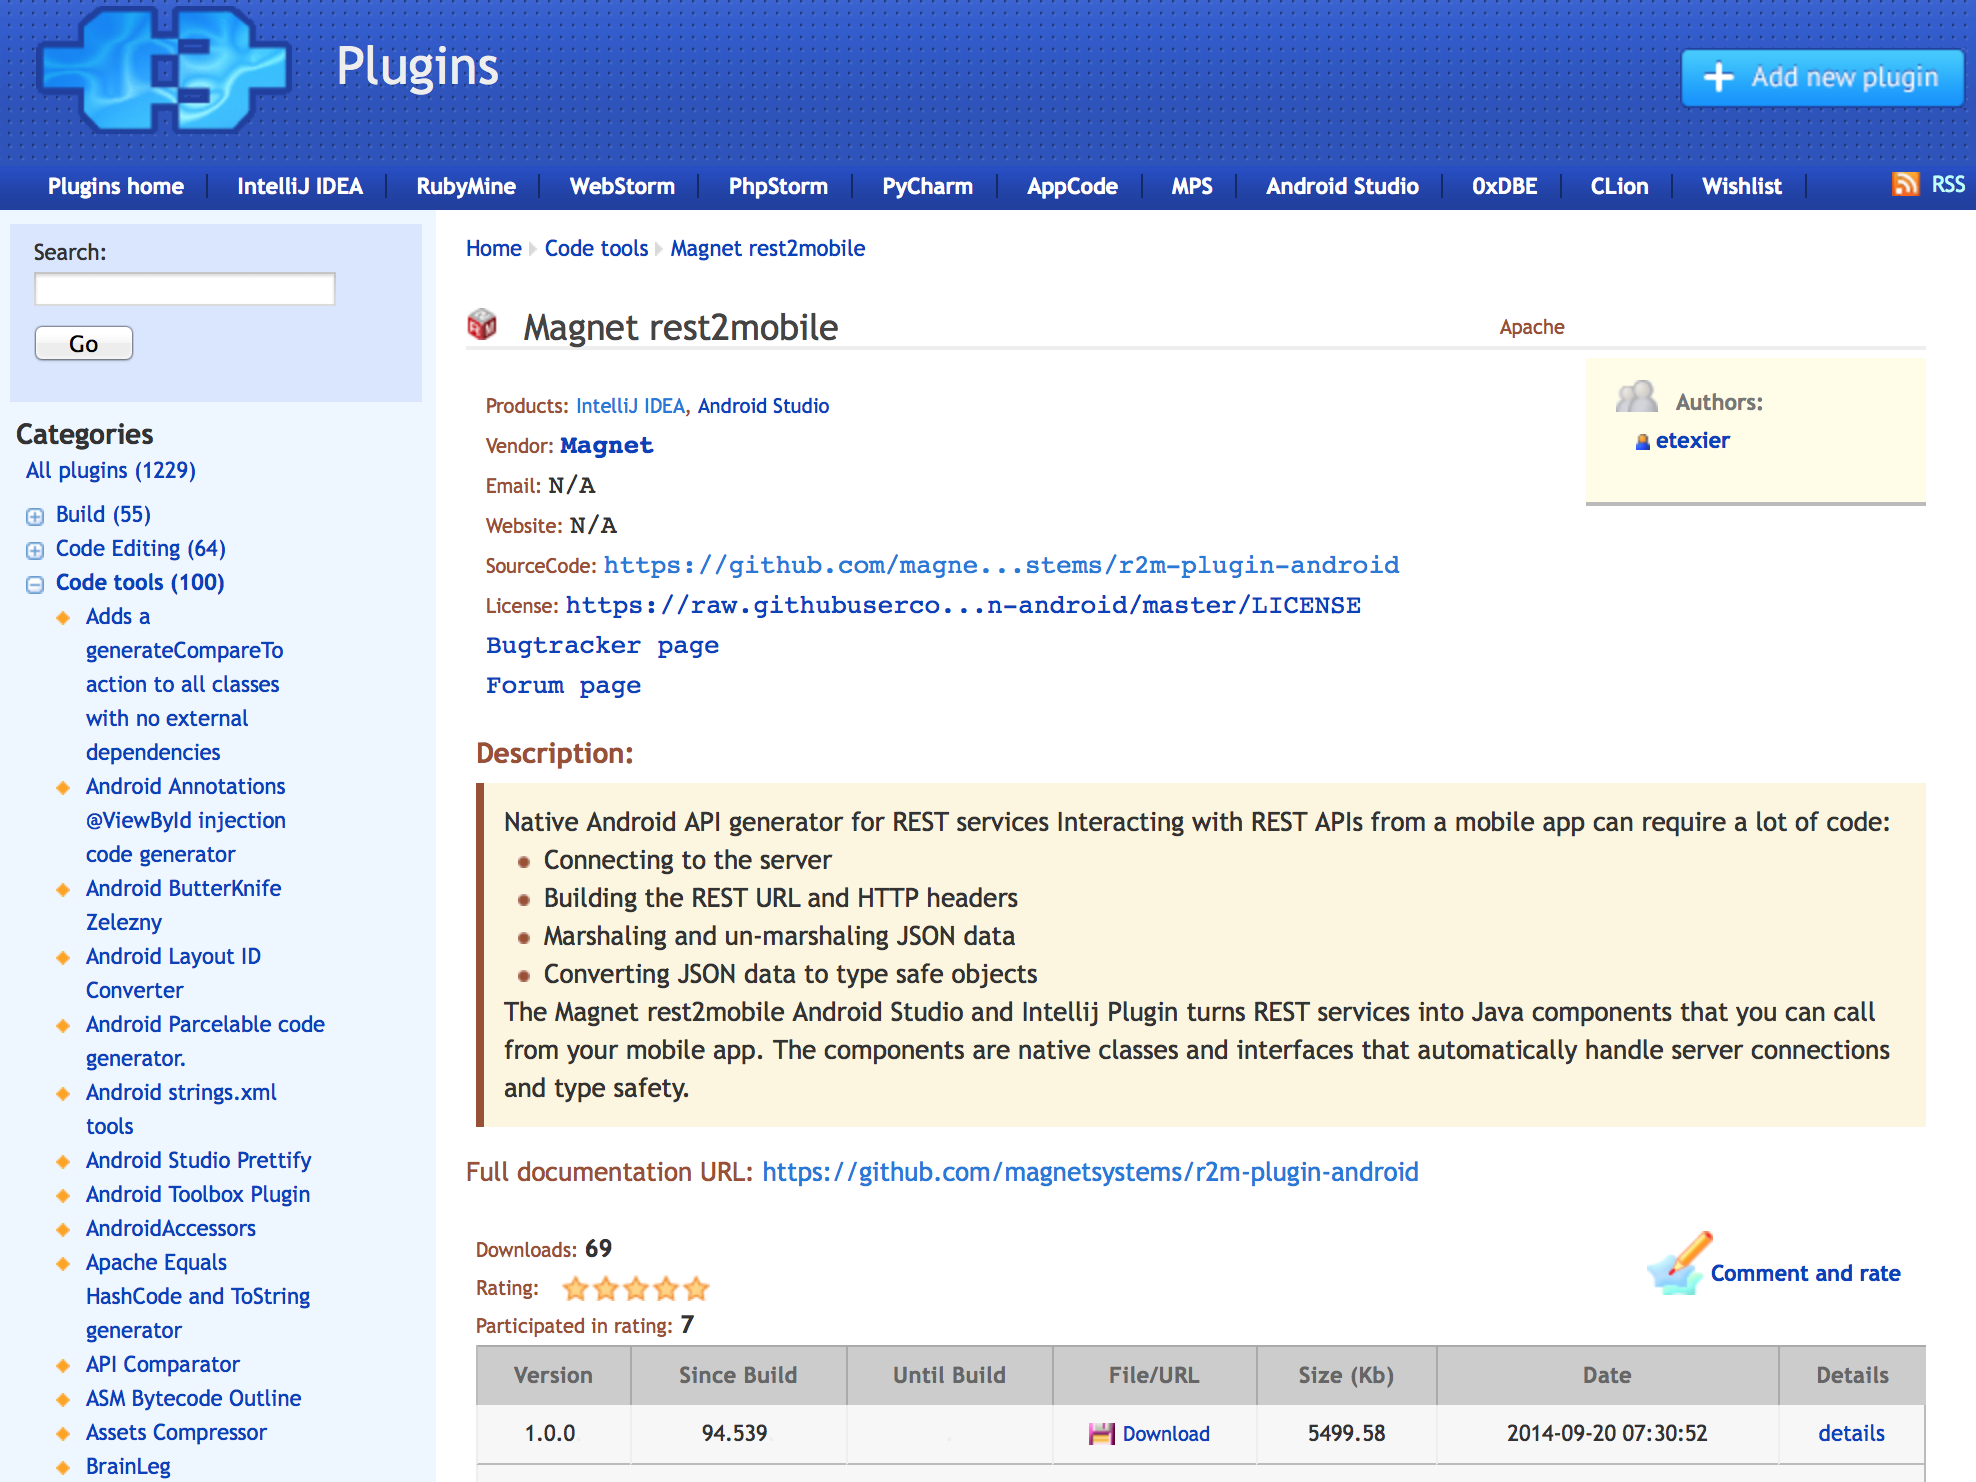Click the Download floppy disk icon
Screen dimensions: 1976x1482
click(x=1101, y=1434)
